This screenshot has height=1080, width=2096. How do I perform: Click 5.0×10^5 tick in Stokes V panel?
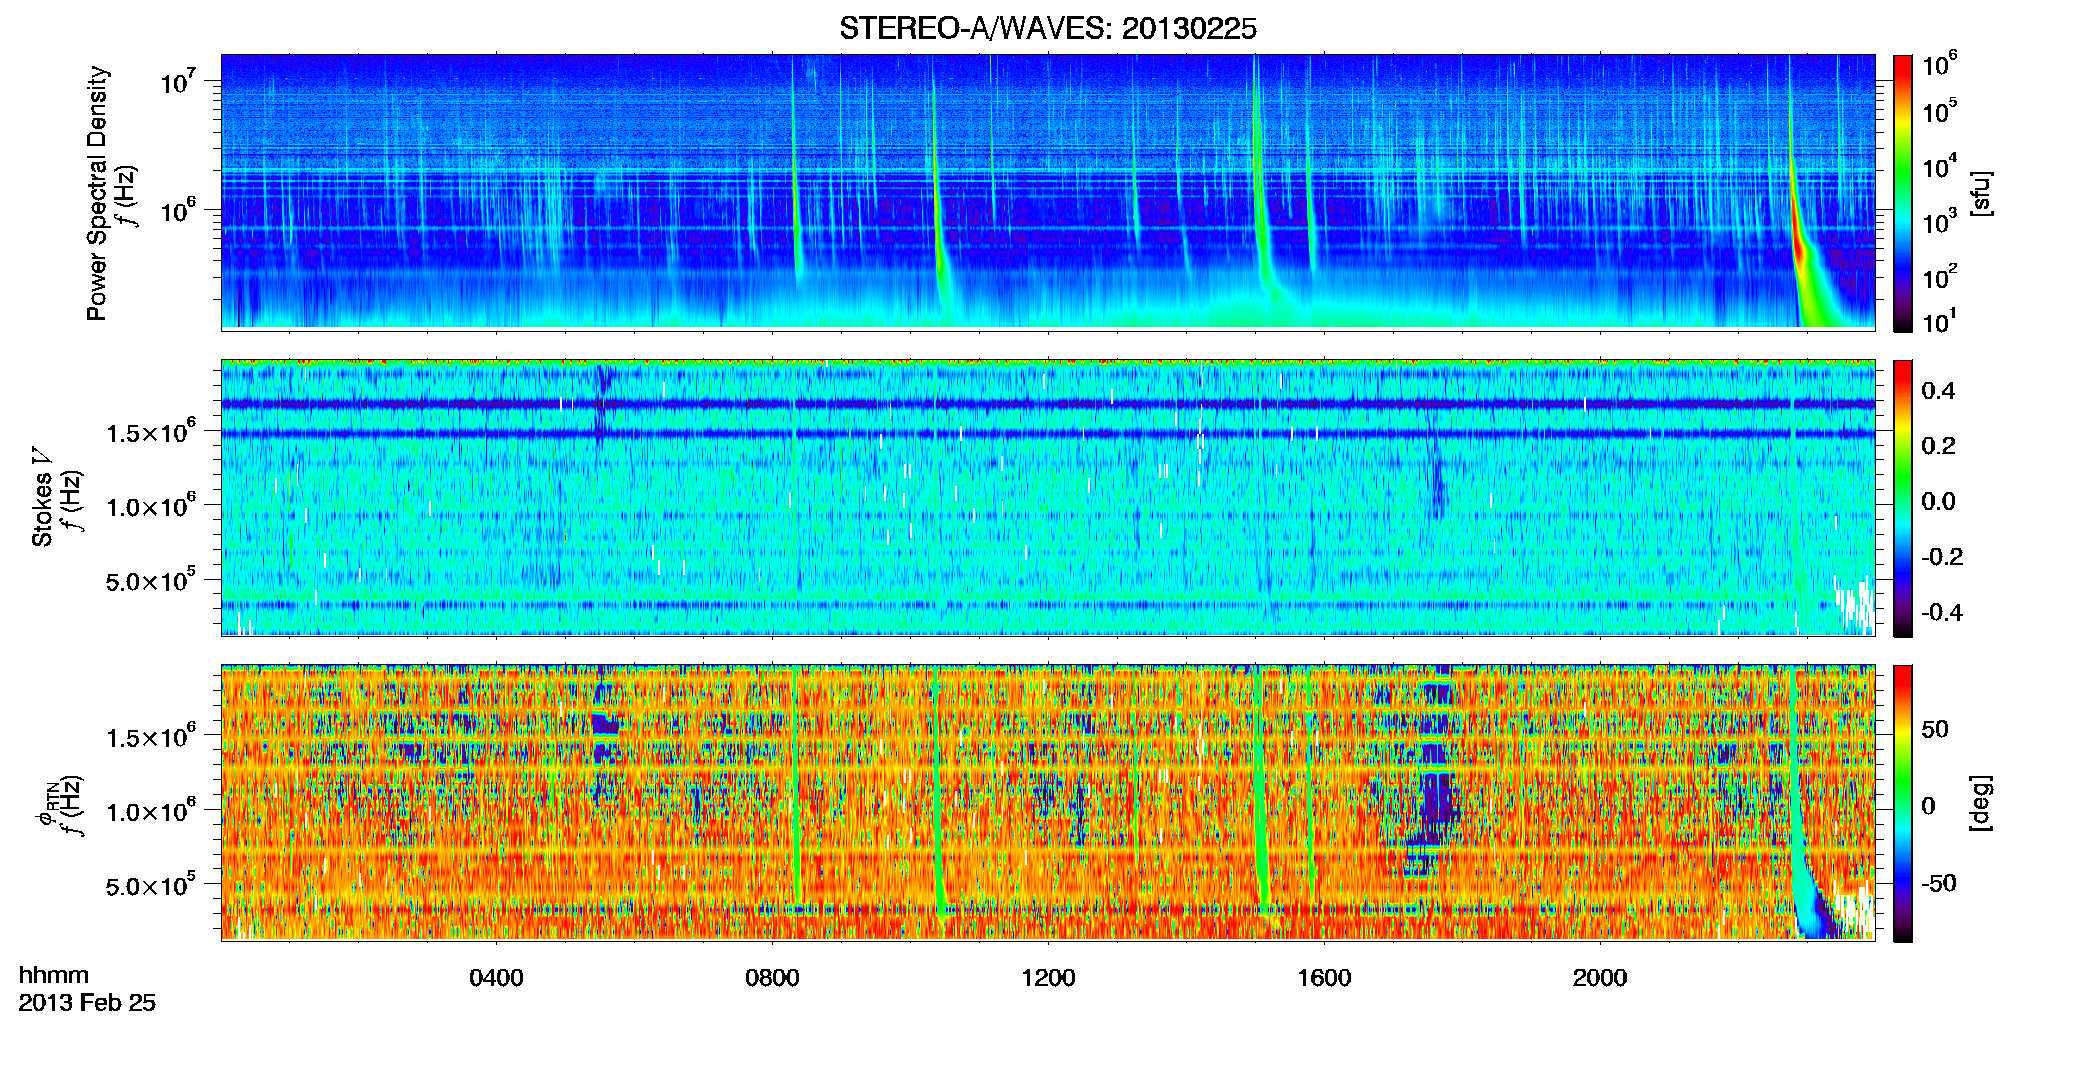coord(150,580)
